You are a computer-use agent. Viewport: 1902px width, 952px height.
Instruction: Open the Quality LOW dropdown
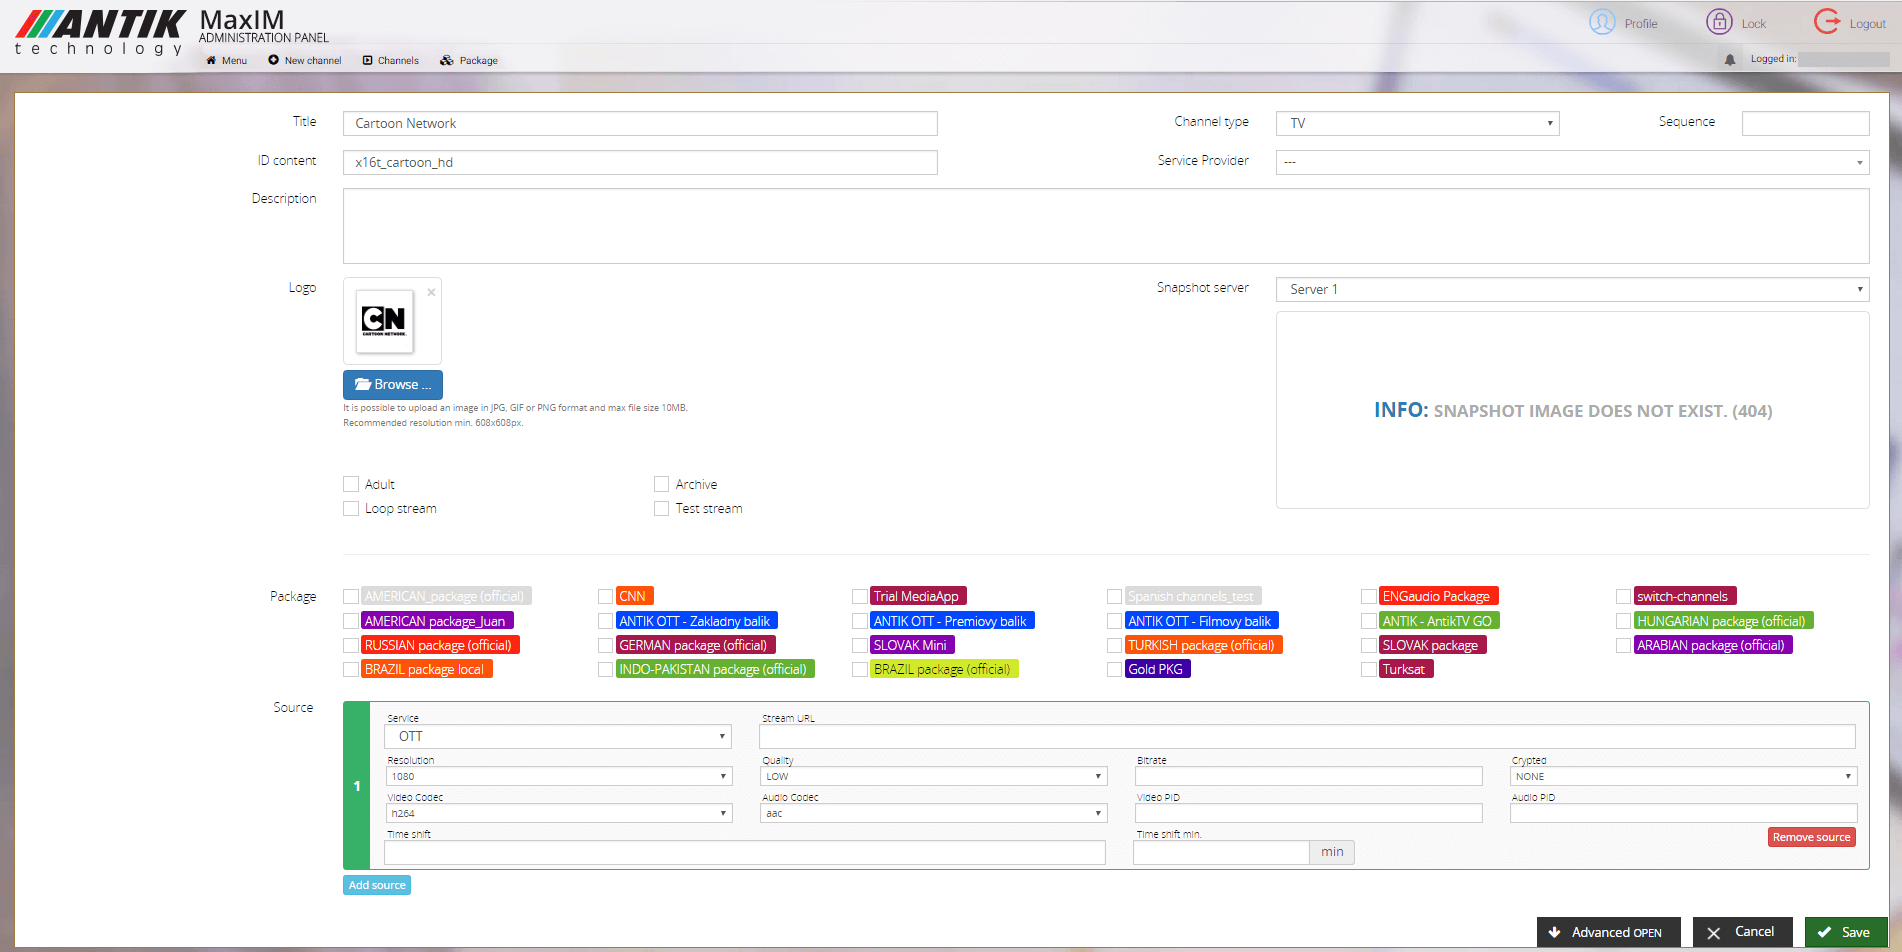(x=933, y=777)
